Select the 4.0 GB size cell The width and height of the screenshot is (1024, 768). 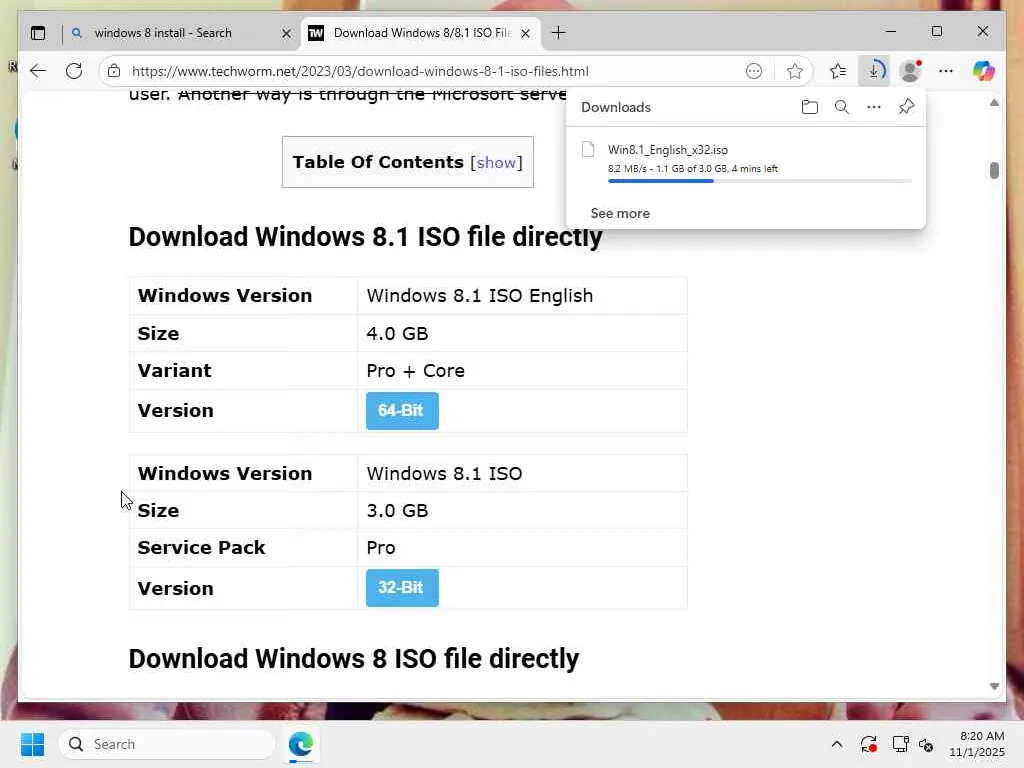point(522,333)
